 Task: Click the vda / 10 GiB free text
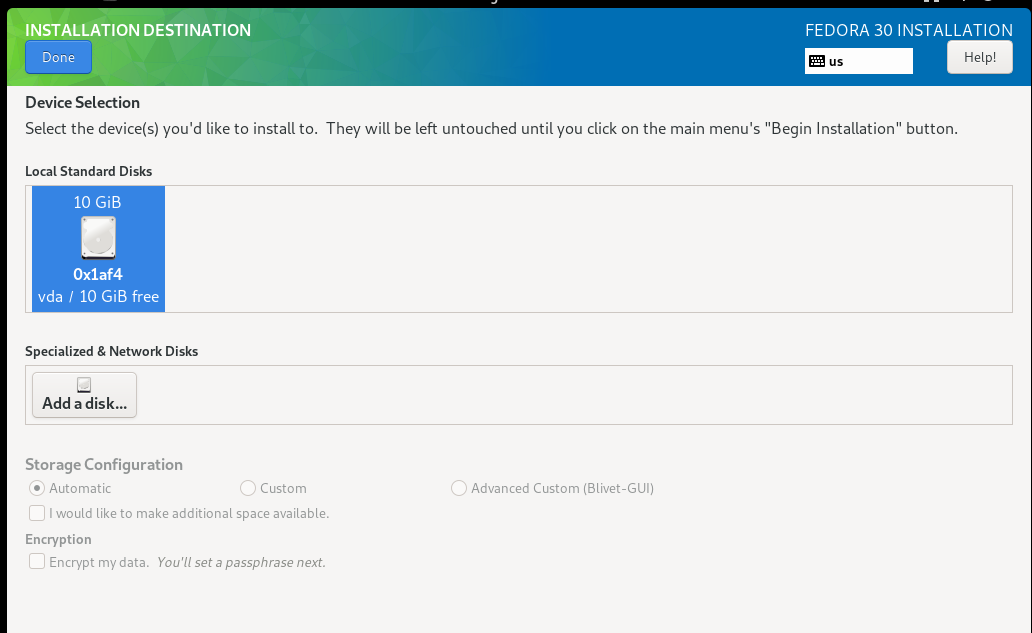pyautogui.click(x=98, y=296)
